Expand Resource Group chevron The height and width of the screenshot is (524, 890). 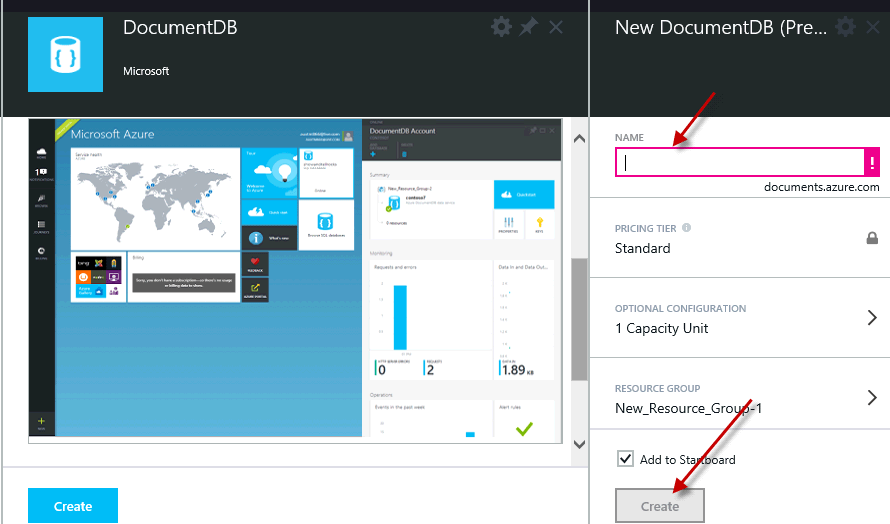pos(872,397)
